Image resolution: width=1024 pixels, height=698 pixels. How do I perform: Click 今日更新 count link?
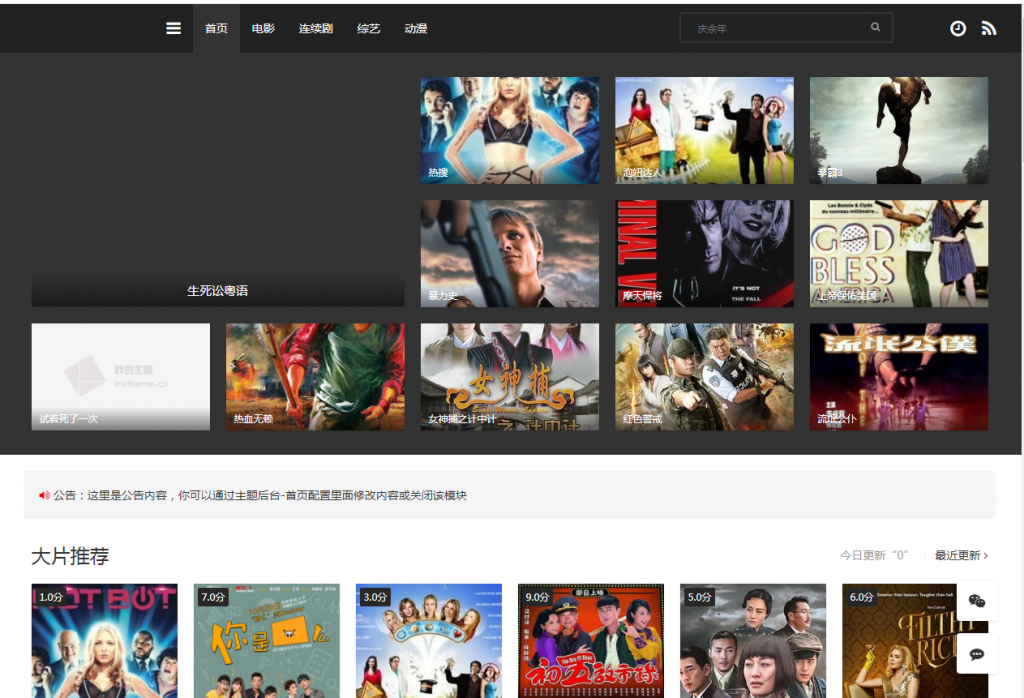click(873, 556)
